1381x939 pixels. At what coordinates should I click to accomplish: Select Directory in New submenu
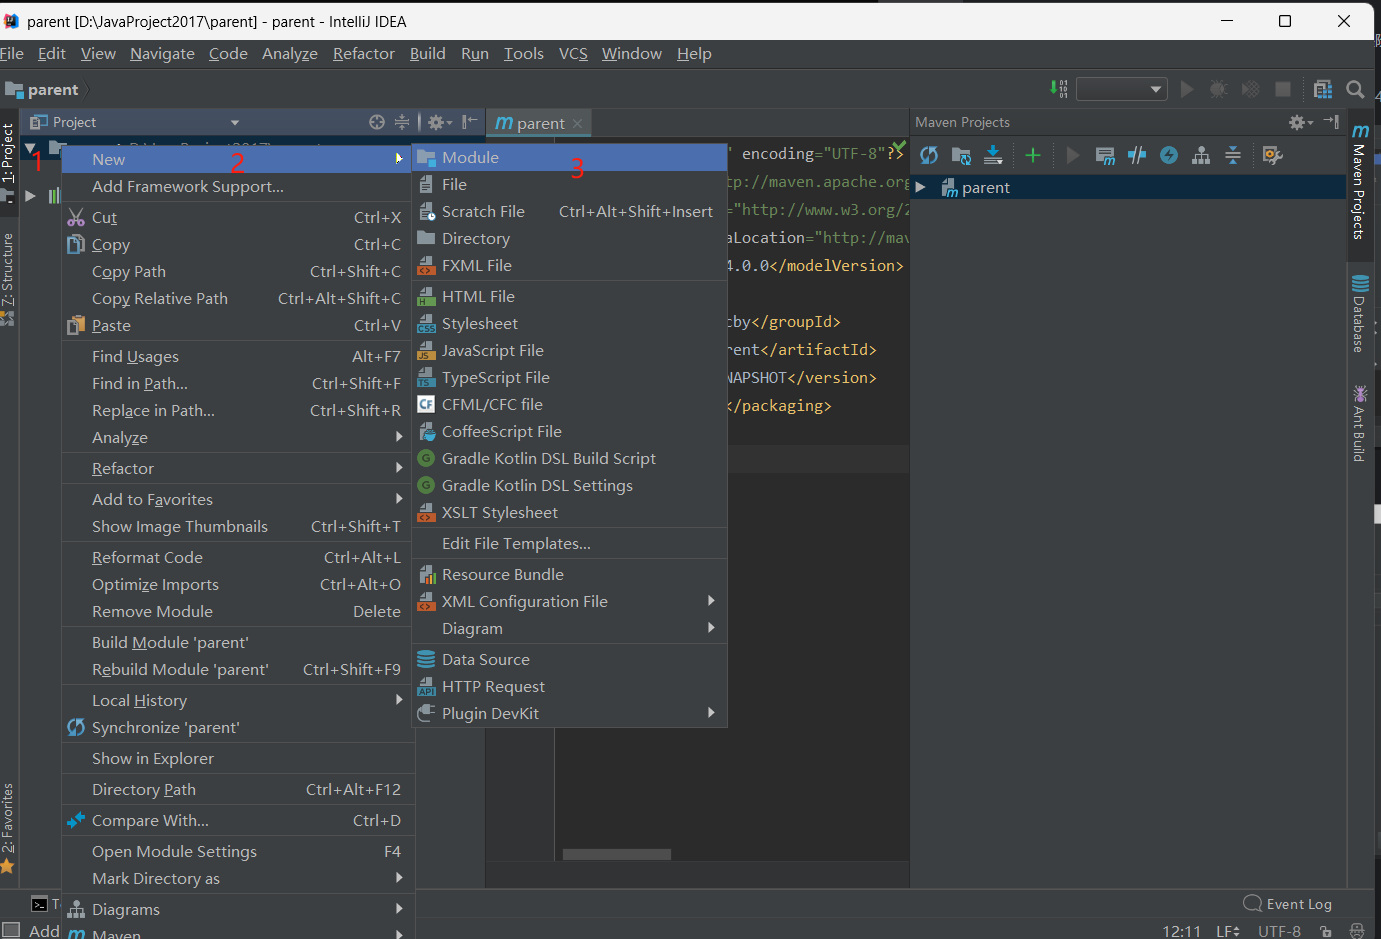pos(570,238)
